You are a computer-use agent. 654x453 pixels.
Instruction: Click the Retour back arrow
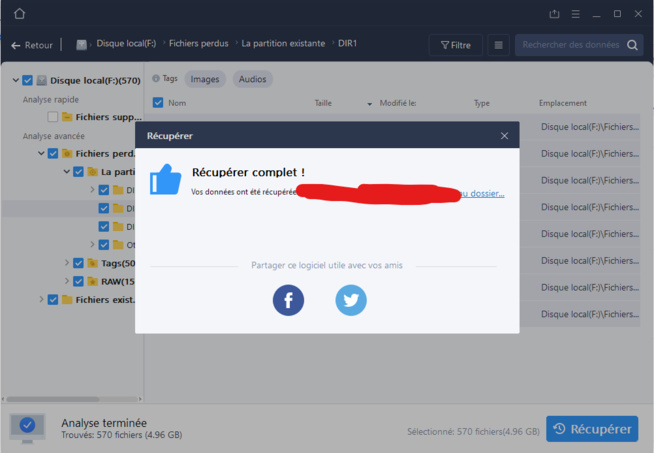[x=16, y=45]
